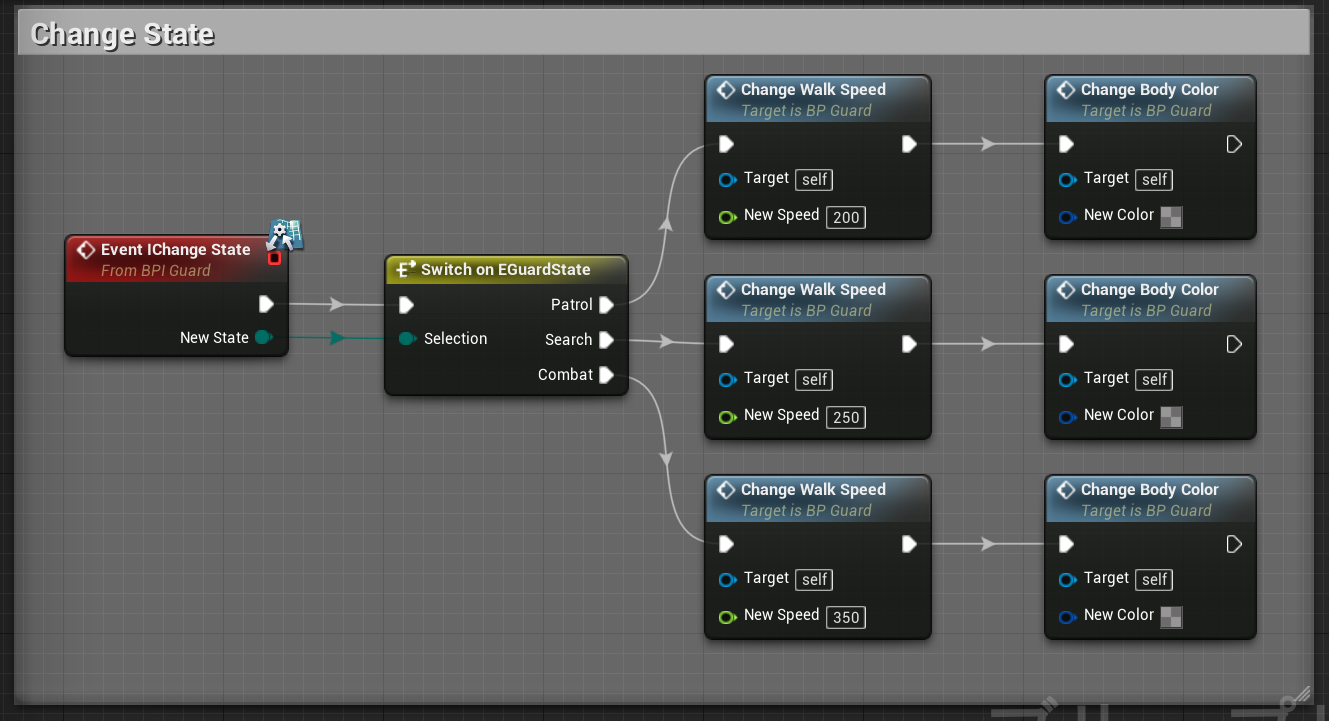Click the Combat execution pin
This screenshot has height=721, width=1329.
[x=609, y=375]
